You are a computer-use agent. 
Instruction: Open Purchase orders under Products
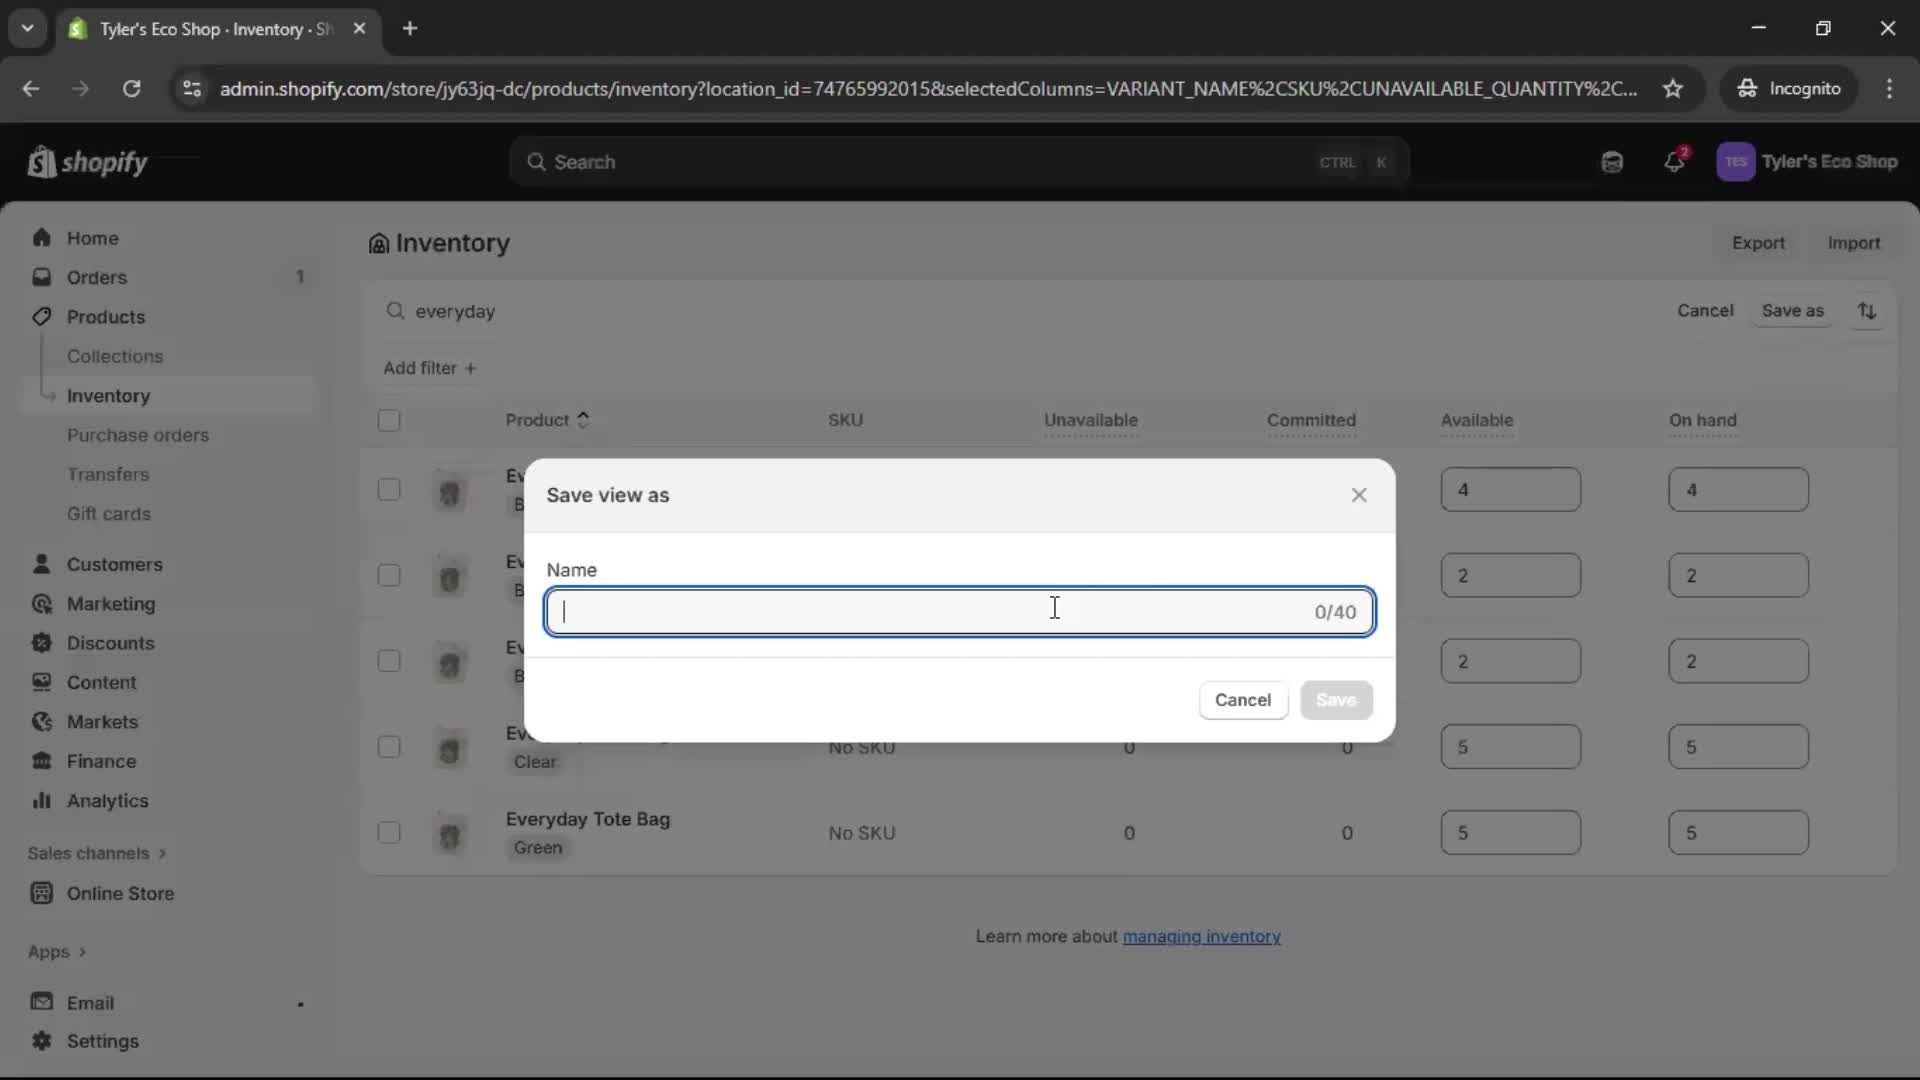click(139, 435)
